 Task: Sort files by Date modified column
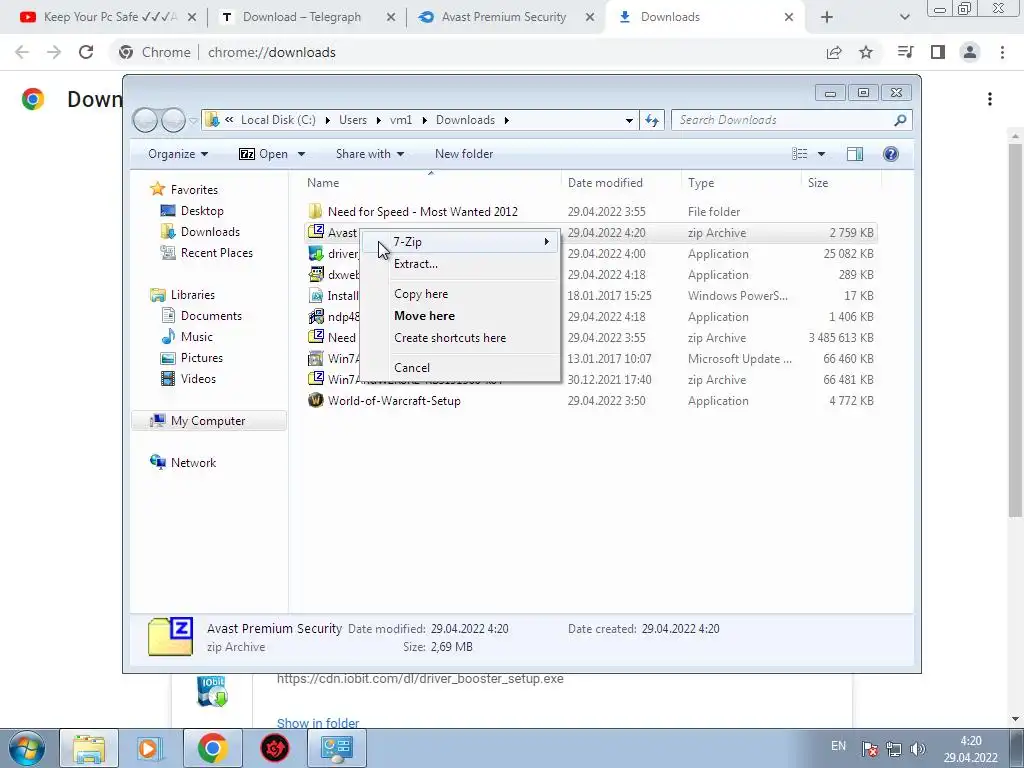605,183
